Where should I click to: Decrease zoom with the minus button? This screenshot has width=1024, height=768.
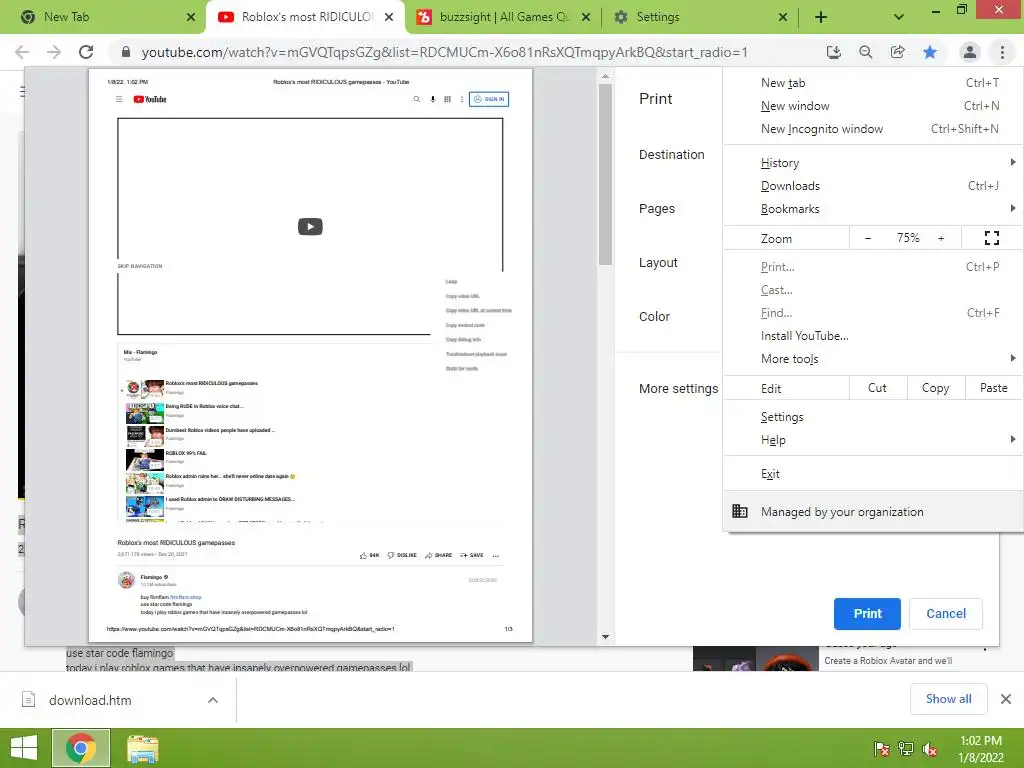(x=868, y=238)
